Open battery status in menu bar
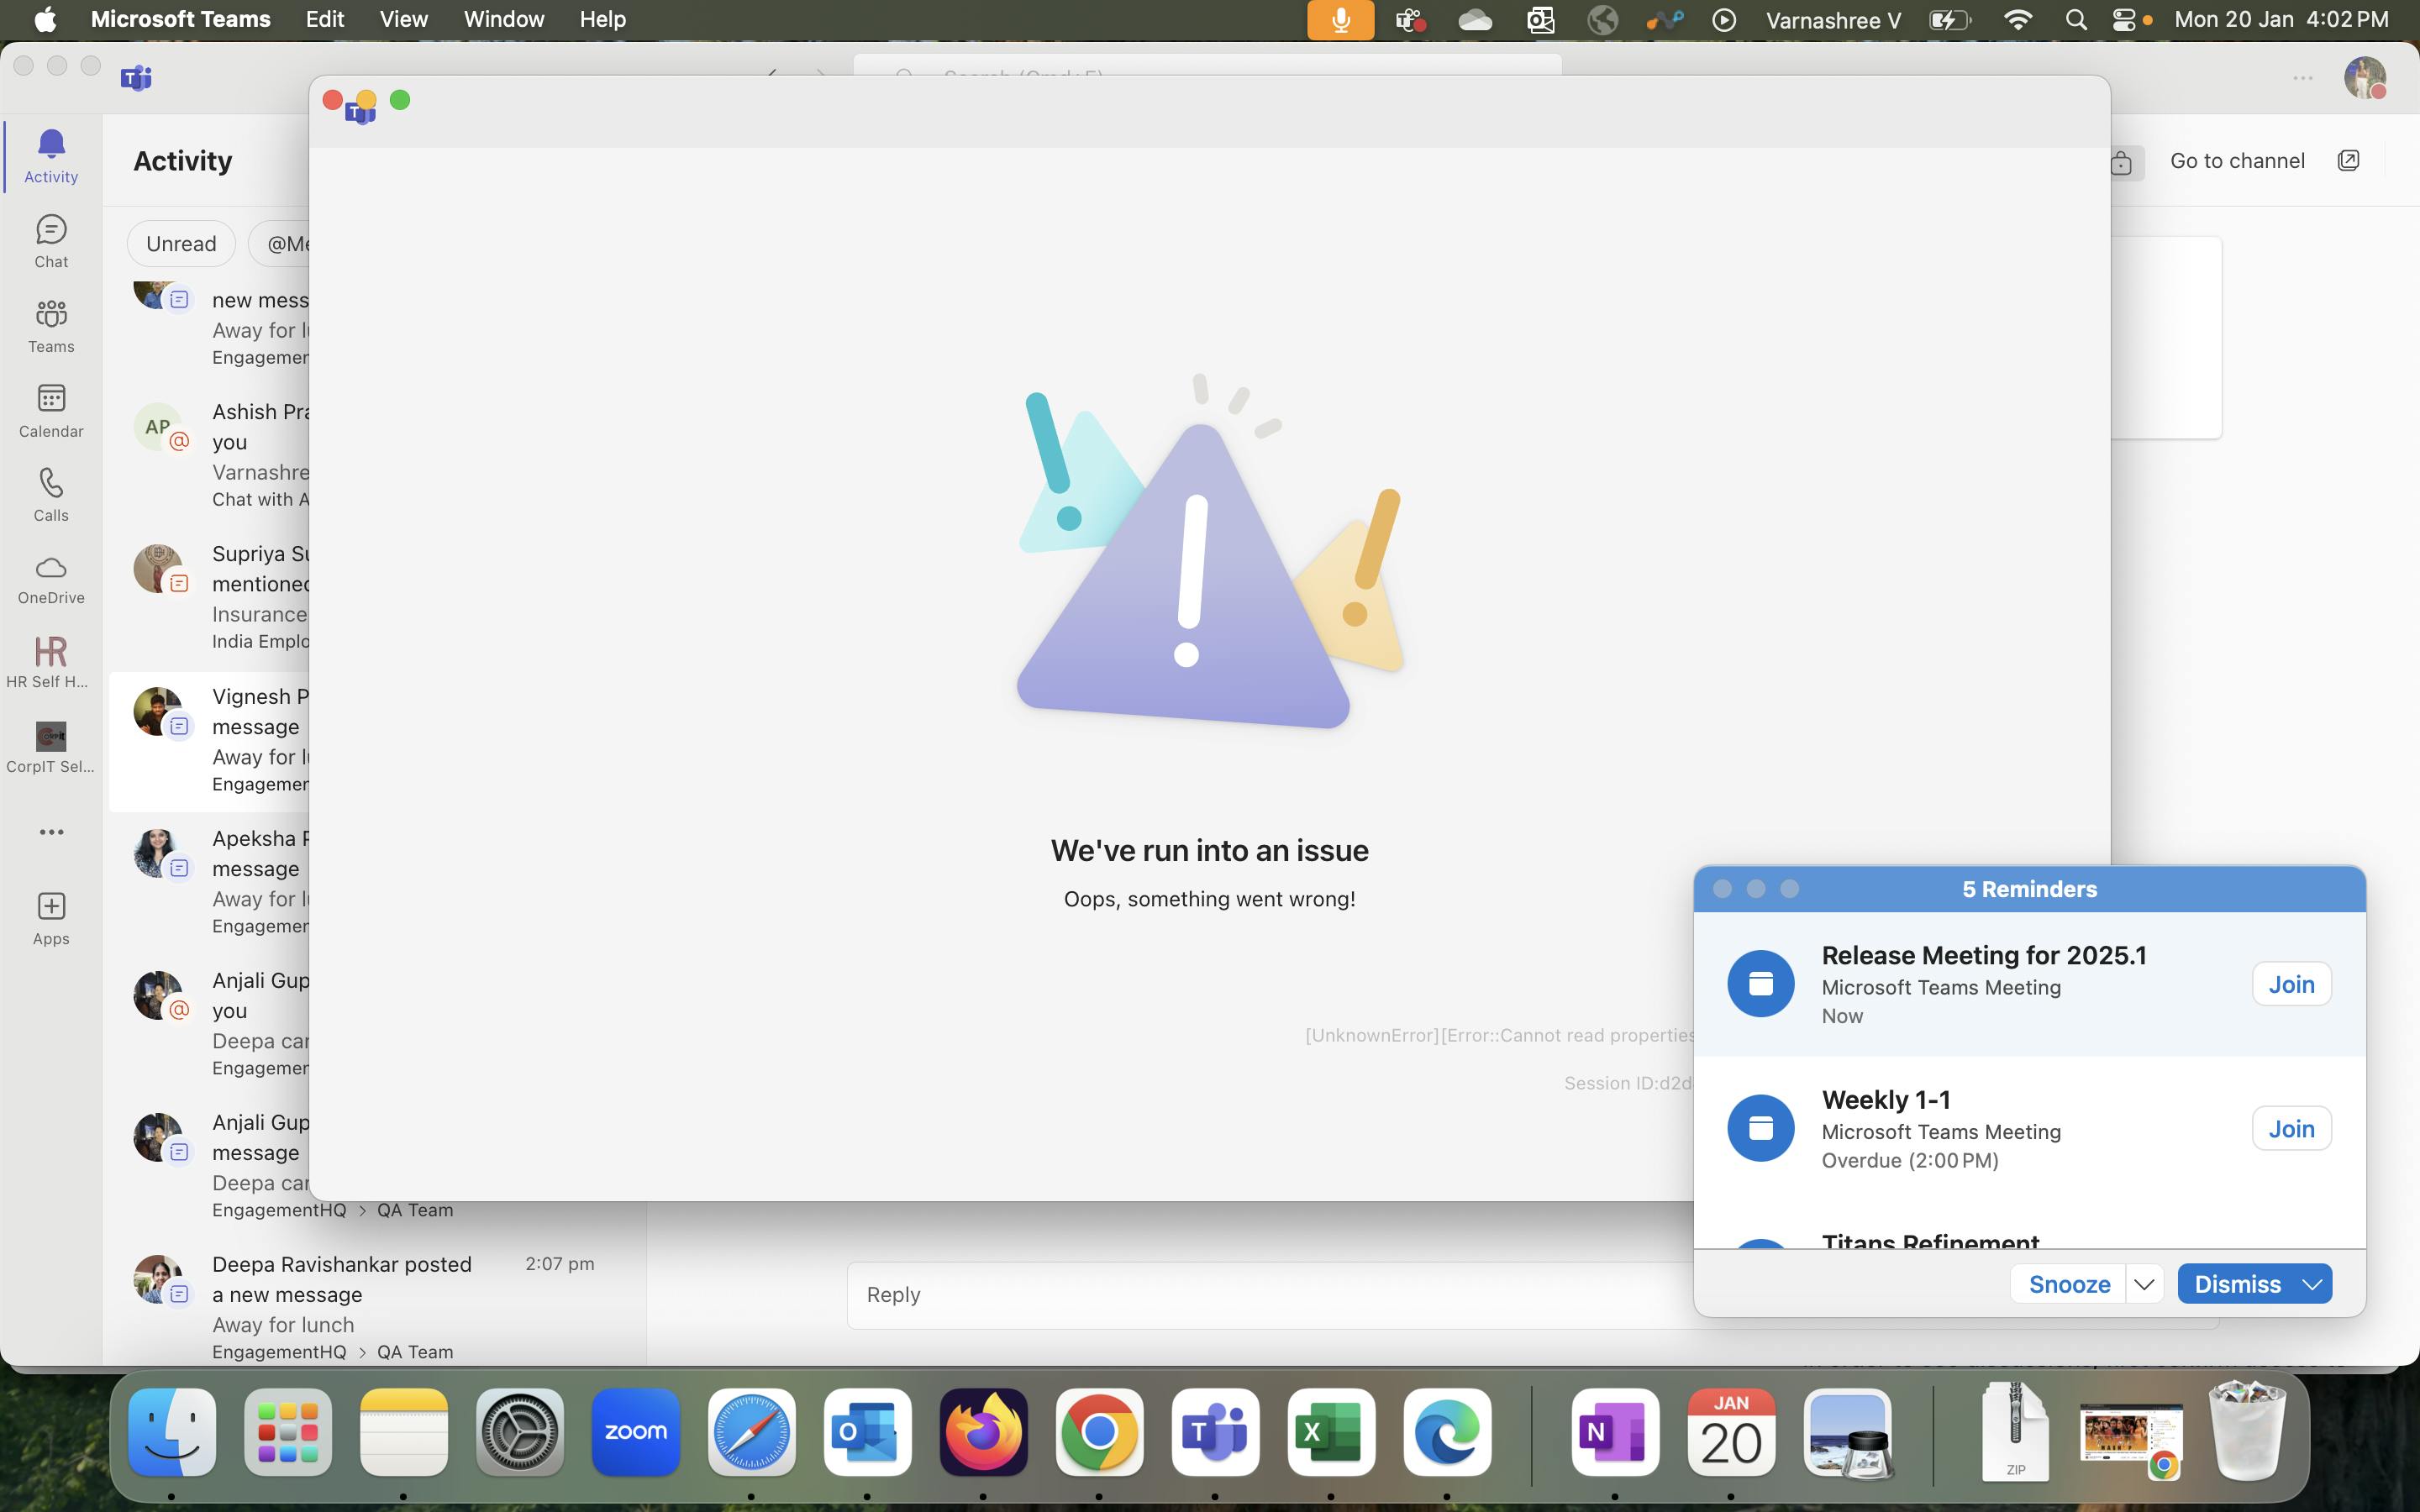 point(1950,20)
